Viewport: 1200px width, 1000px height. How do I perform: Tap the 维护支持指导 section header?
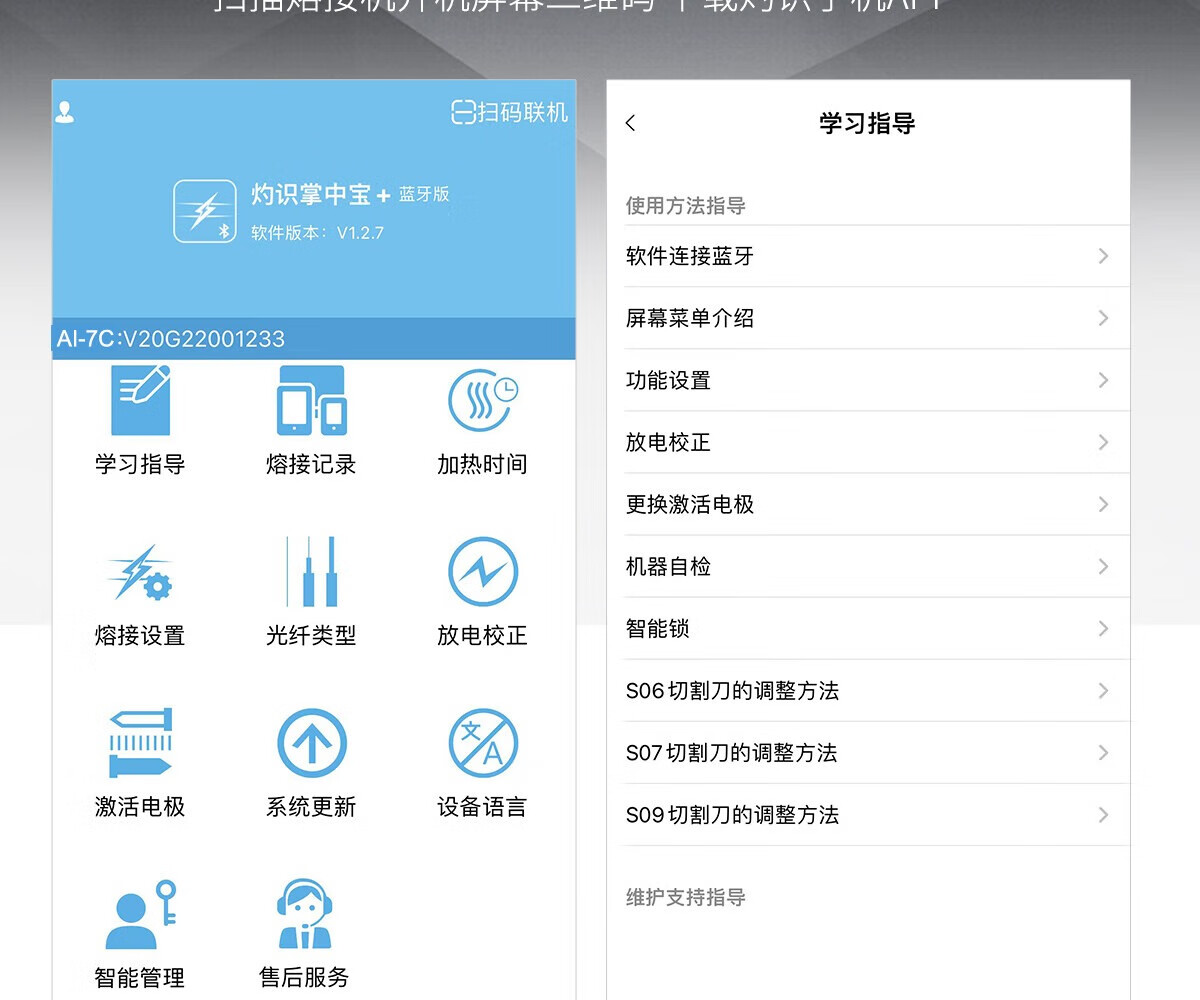click(x=686, y=897)
